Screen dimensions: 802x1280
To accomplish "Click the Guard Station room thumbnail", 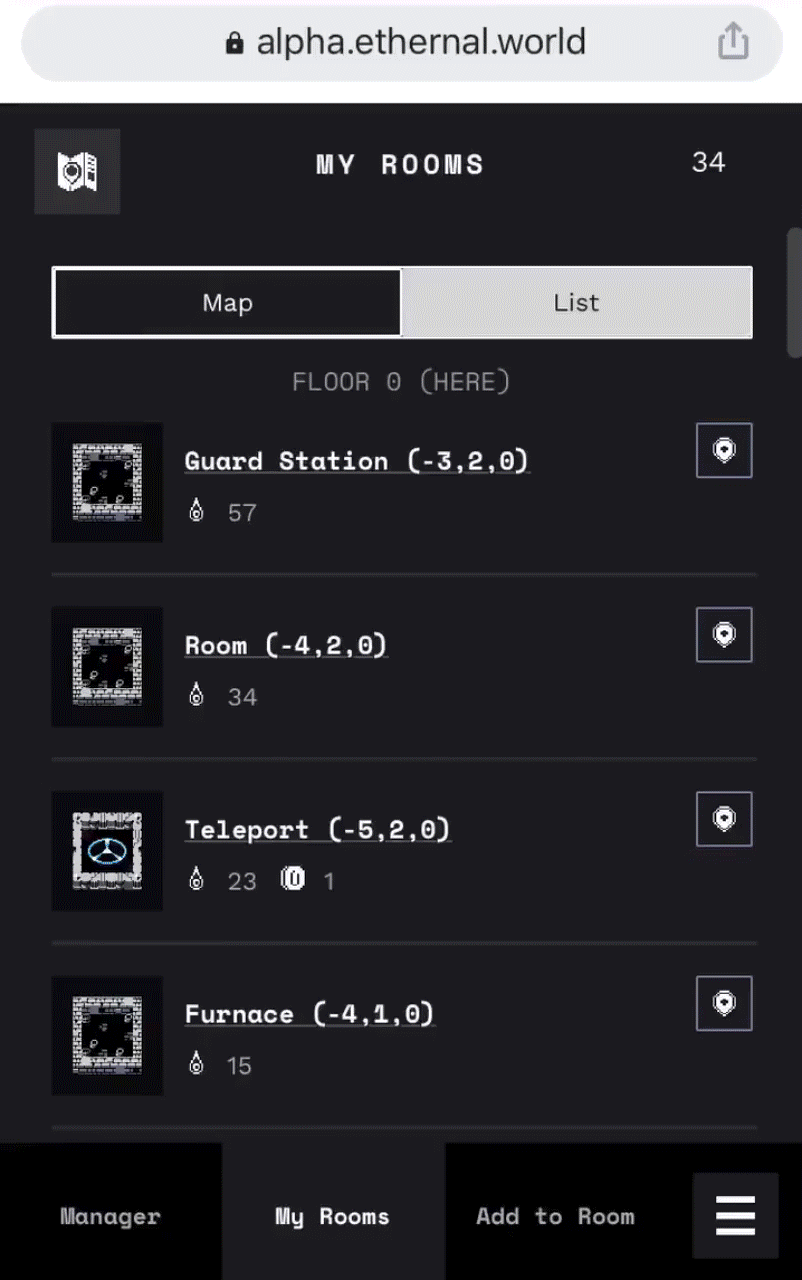I will (x=107, y=482).
